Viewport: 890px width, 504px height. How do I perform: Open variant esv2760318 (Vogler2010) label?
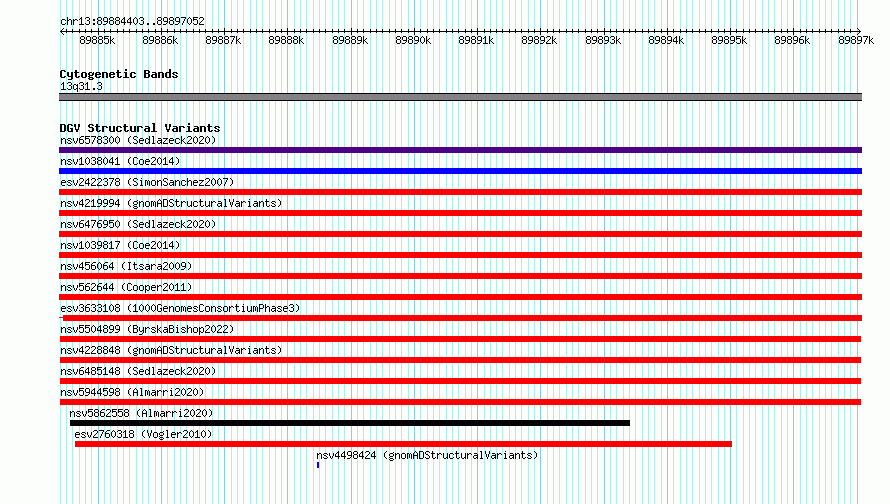pyautogui.click(x=143, y=434)
